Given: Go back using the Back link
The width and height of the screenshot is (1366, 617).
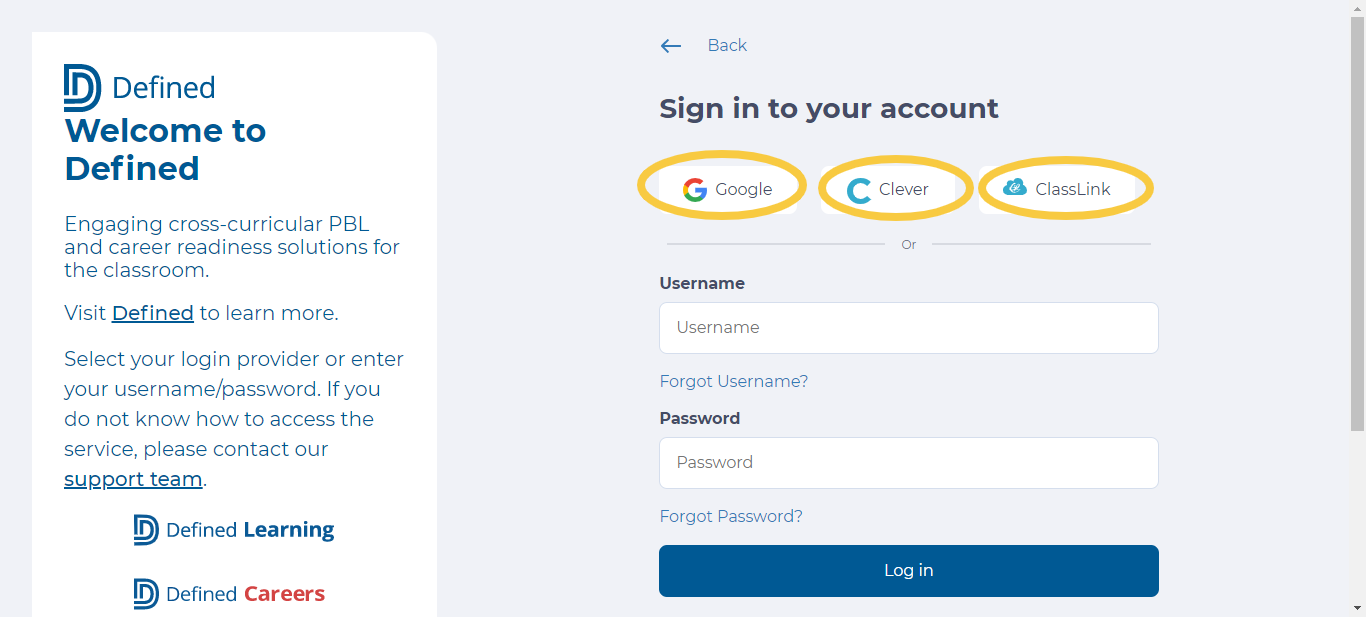Looking at the screenshot, I should tap(727, 46).
